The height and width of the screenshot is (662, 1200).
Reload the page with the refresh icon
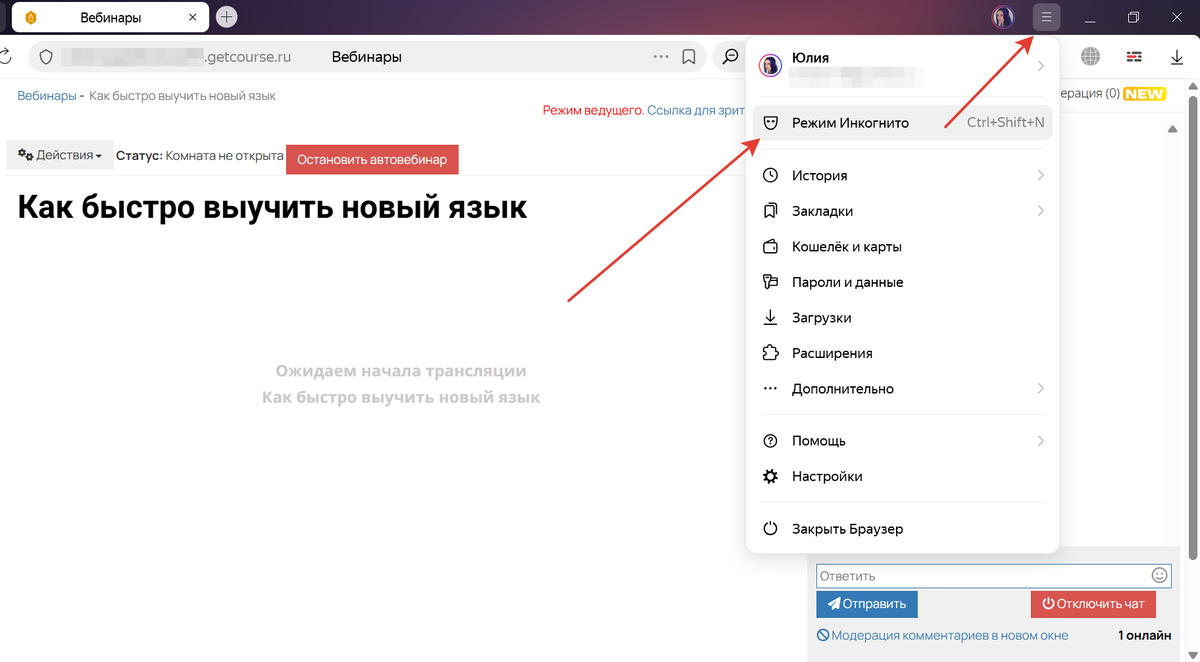8,57
